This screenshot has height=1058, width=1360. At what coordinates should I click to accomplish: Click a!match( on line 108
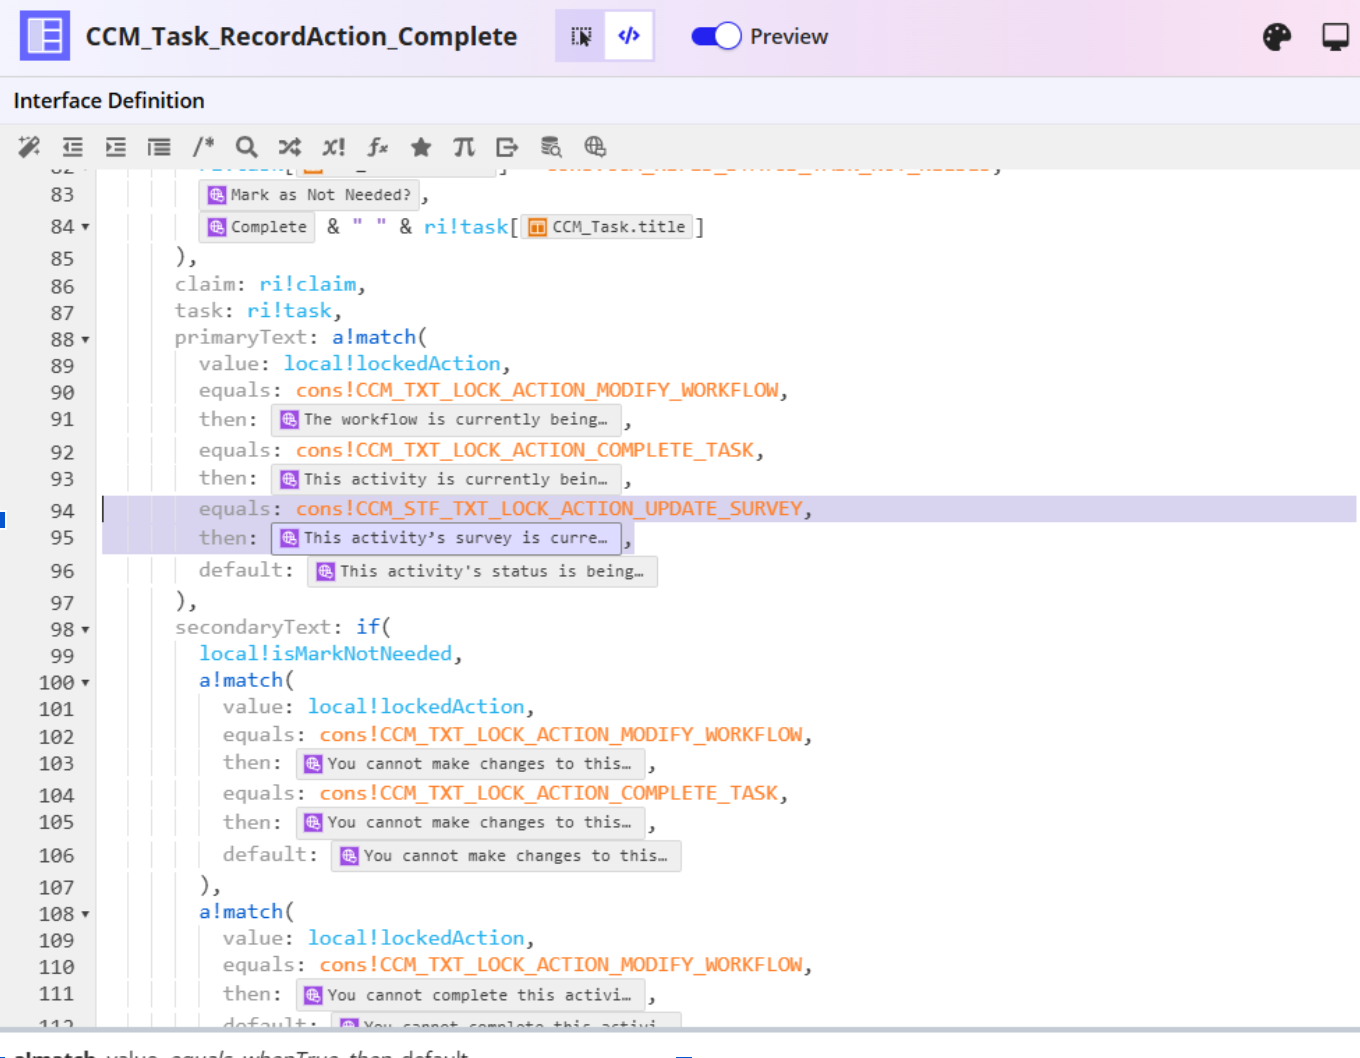click(x=246, y=912)
